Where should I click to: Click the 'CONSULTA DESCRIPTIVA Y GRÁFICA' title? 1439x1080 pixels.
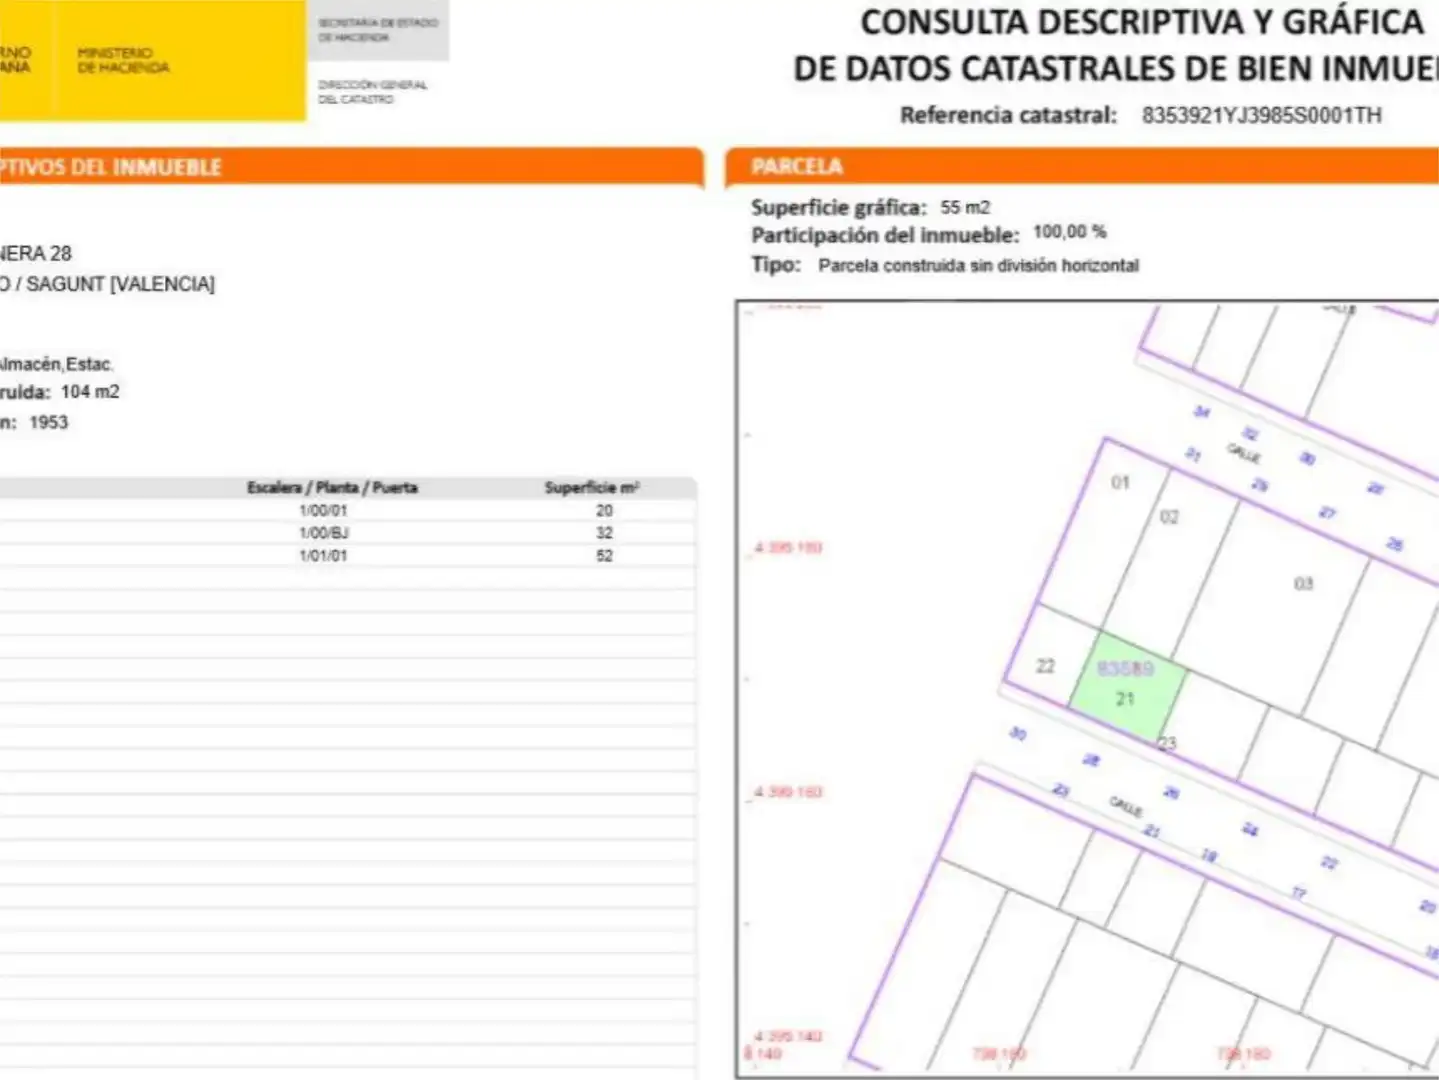[x=1142, y=22]
